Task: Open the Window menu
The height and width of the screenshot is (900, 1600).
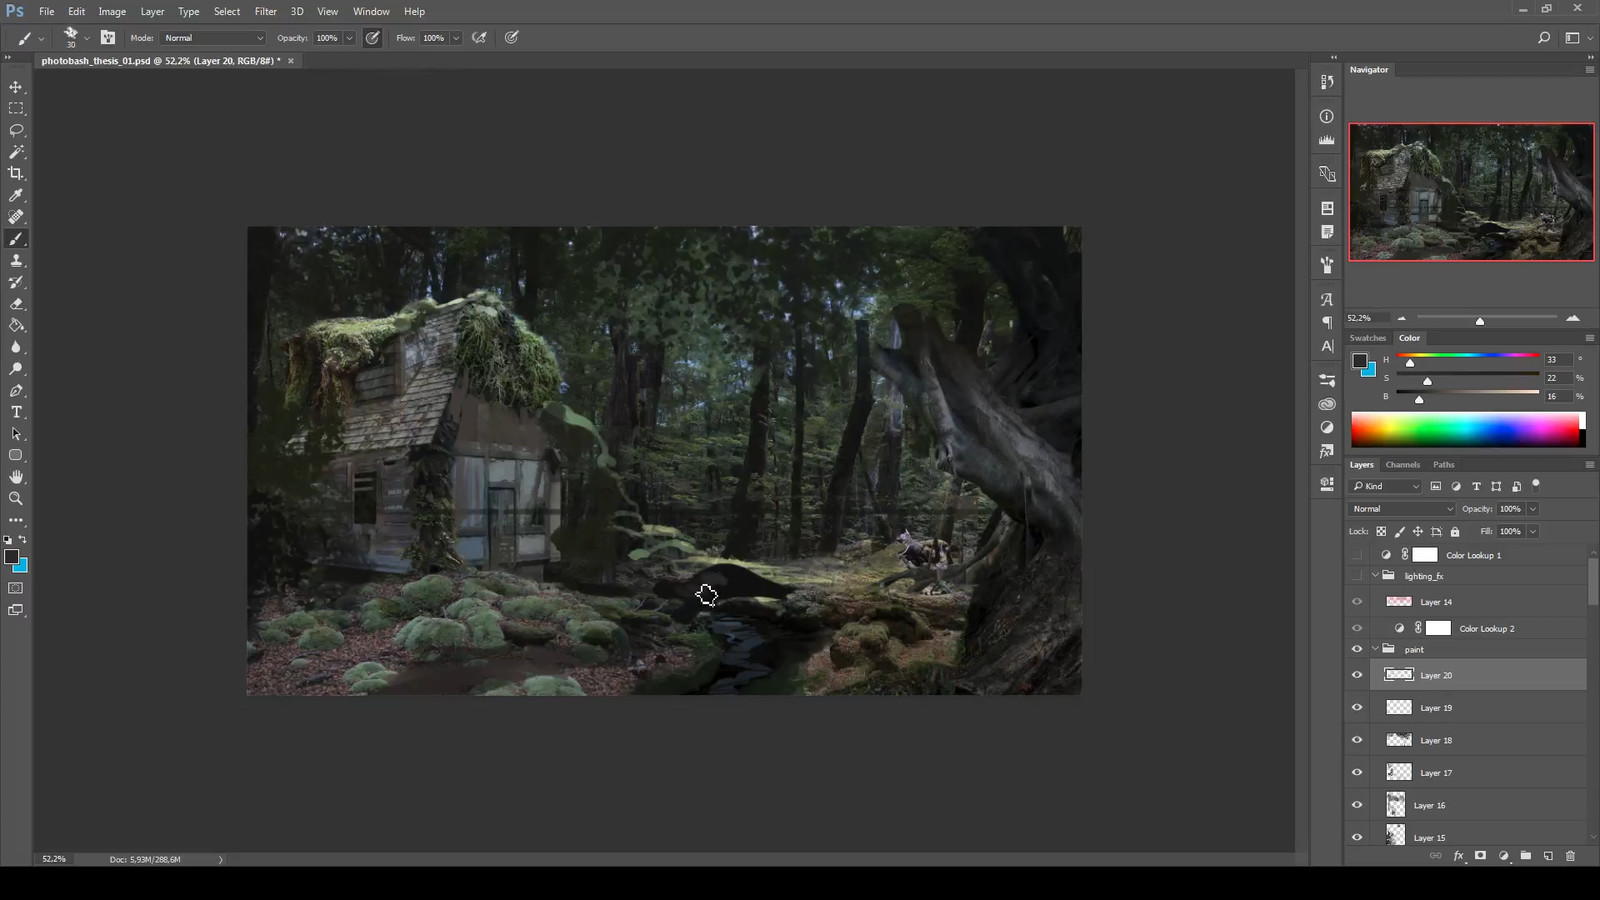Action: 371,11
